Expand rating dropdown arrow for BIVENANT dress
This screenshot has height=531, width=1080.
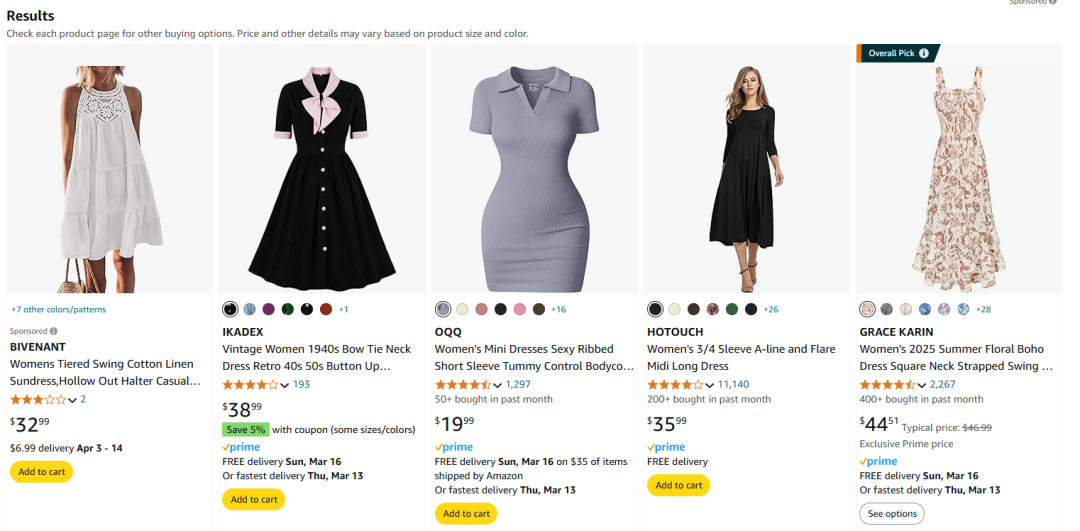tap(72, 399)
